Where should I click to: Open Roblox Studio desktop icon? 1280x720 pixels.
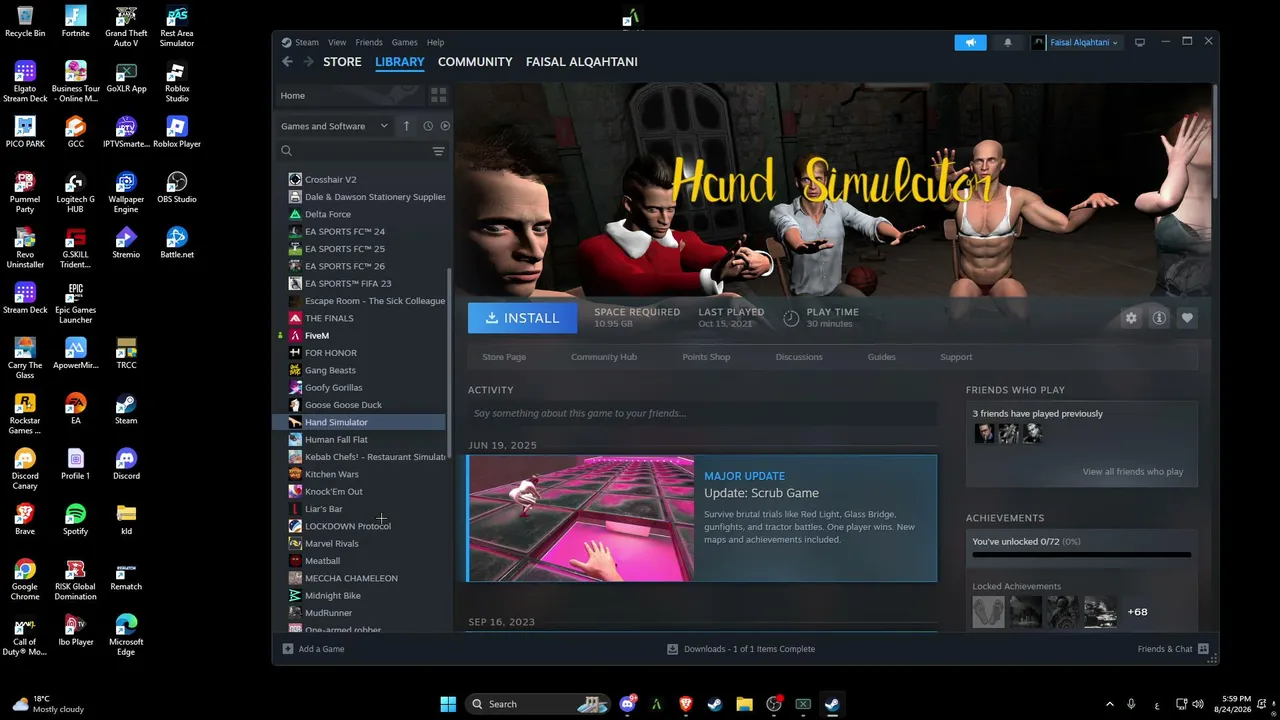coord(177,81)
